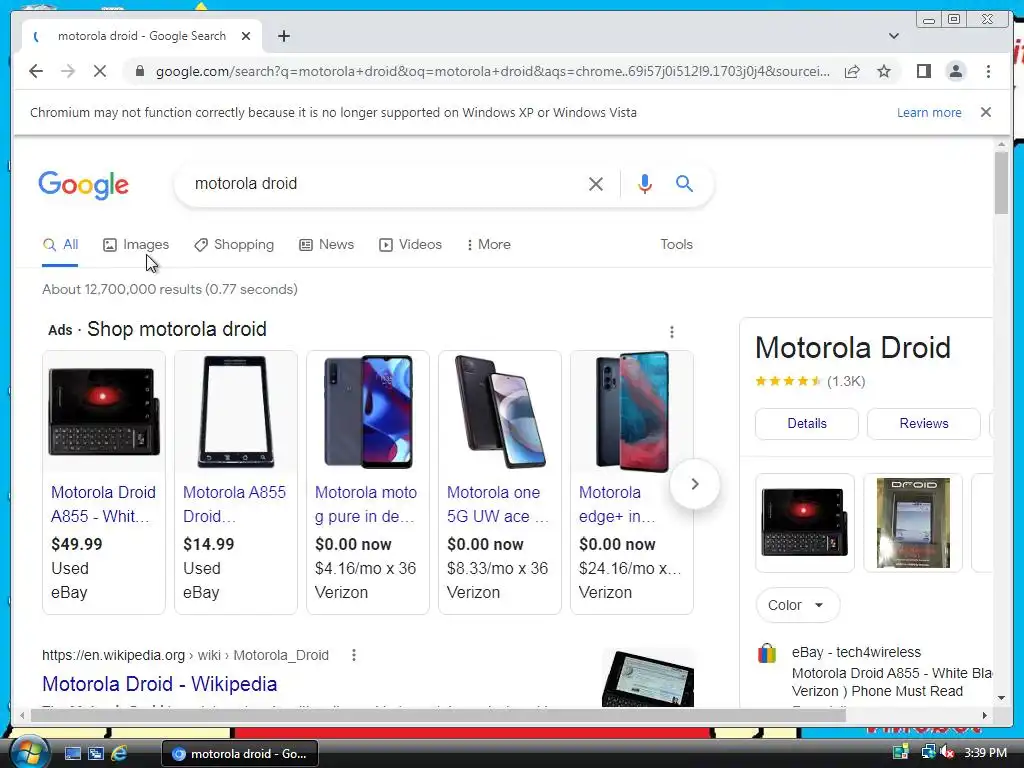This screenshot has height=768, width=1024.
Task: Switch between windows quick launch icon
Action: pyautogui.click(x=96, y=753)
